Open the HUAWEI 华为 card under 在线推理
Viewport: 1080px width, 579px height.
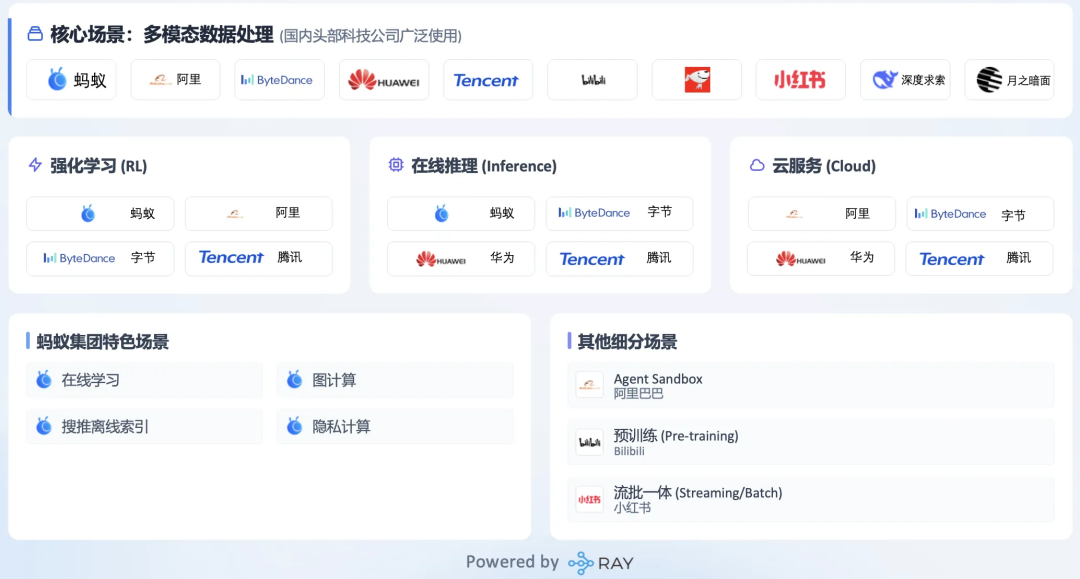coord(461,258)
